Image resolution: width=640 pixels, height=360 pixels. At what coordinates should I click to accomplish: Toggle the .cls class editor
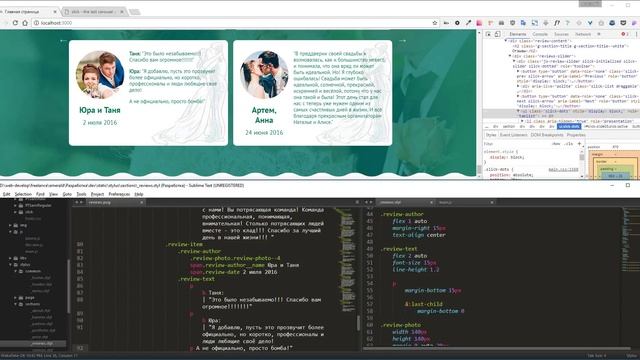(569, 144)
